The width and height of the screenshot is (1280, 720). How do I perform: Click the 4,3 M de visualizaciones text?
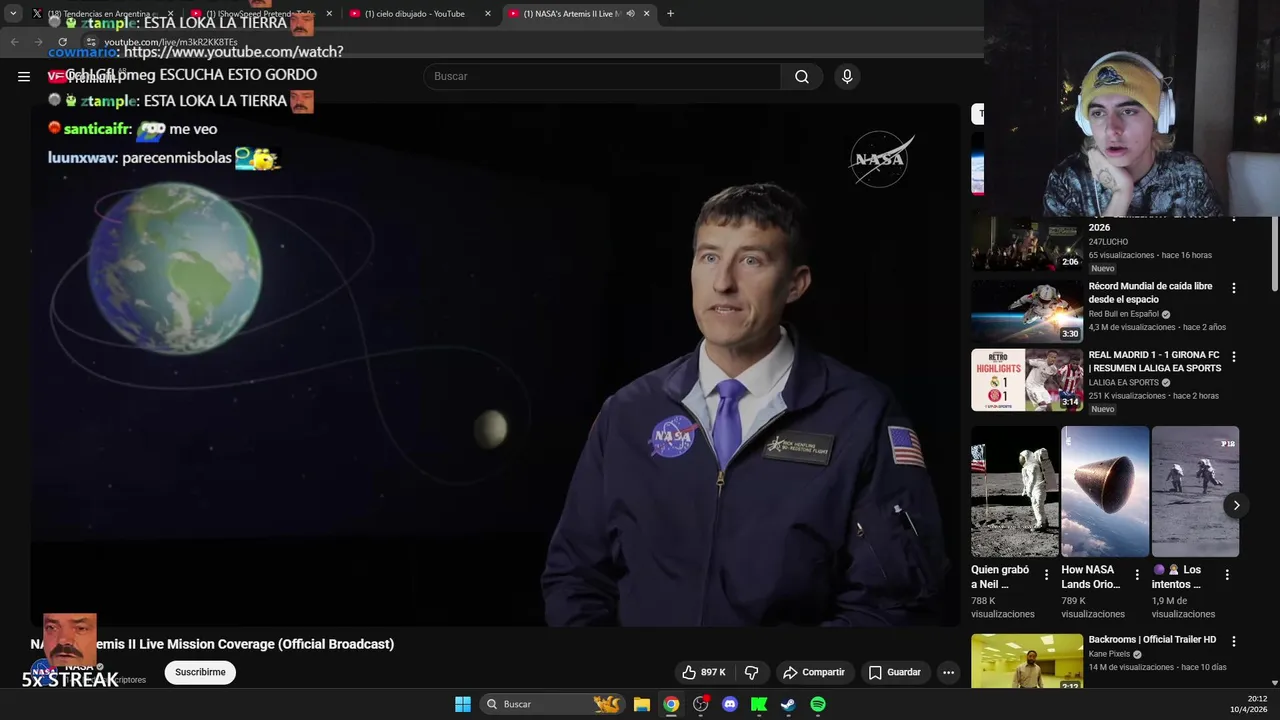coord(1132,327)
